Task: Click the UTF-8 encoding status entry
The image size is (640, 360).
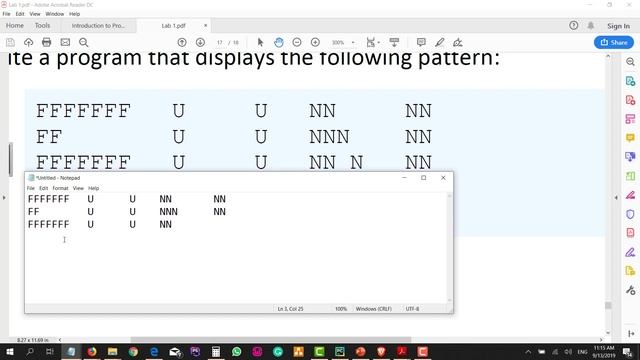Action: [412, 309]
